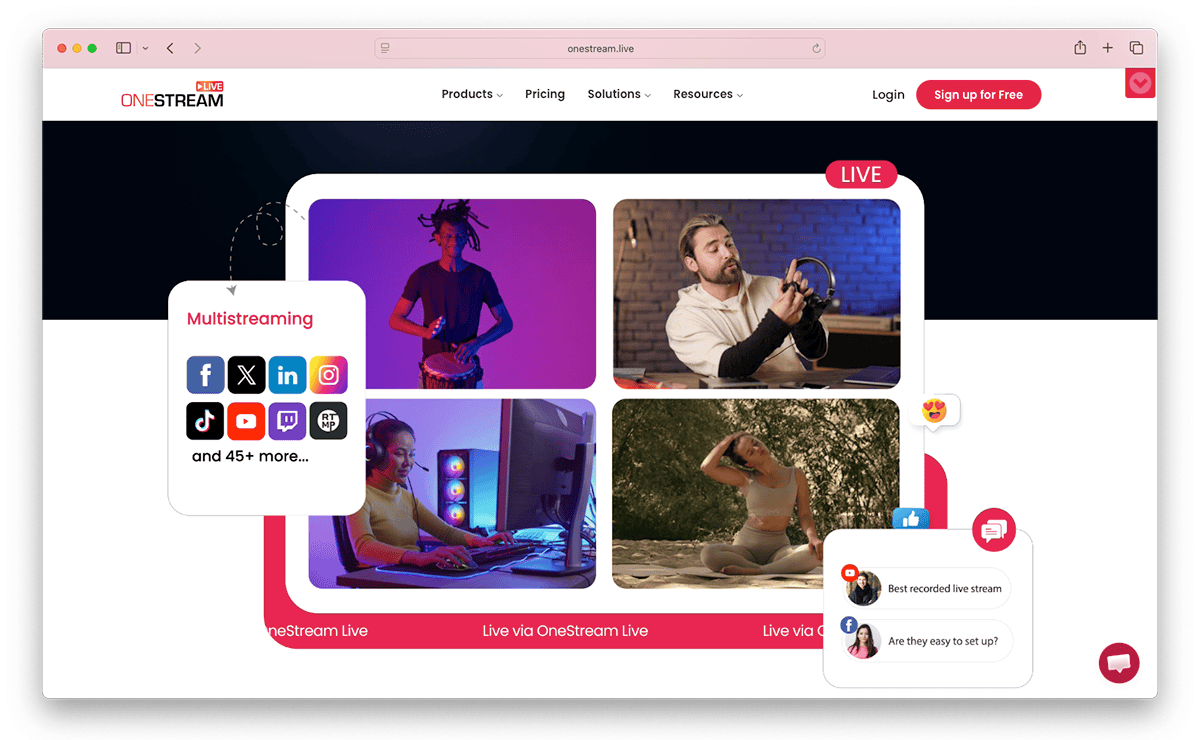The image size is (1200, 740).
Task: Click 'Best recorded live stream' comment
Action: pos(926,588)
